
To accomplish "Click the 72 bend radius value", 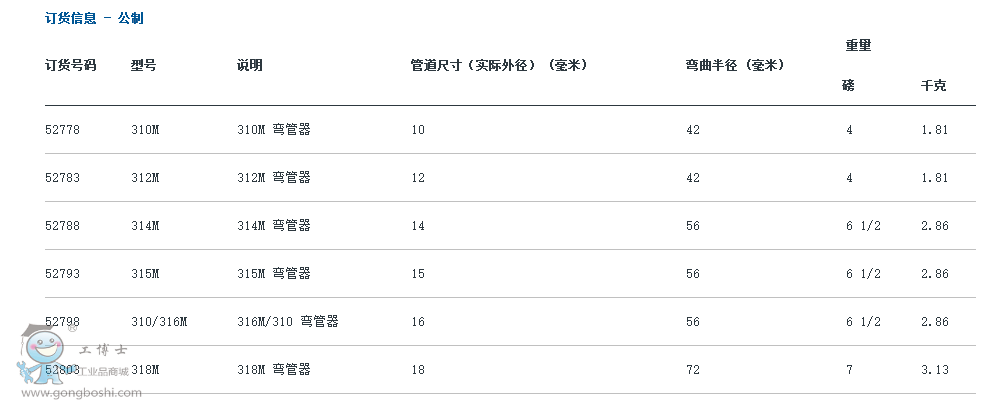I will click(691, 370).
